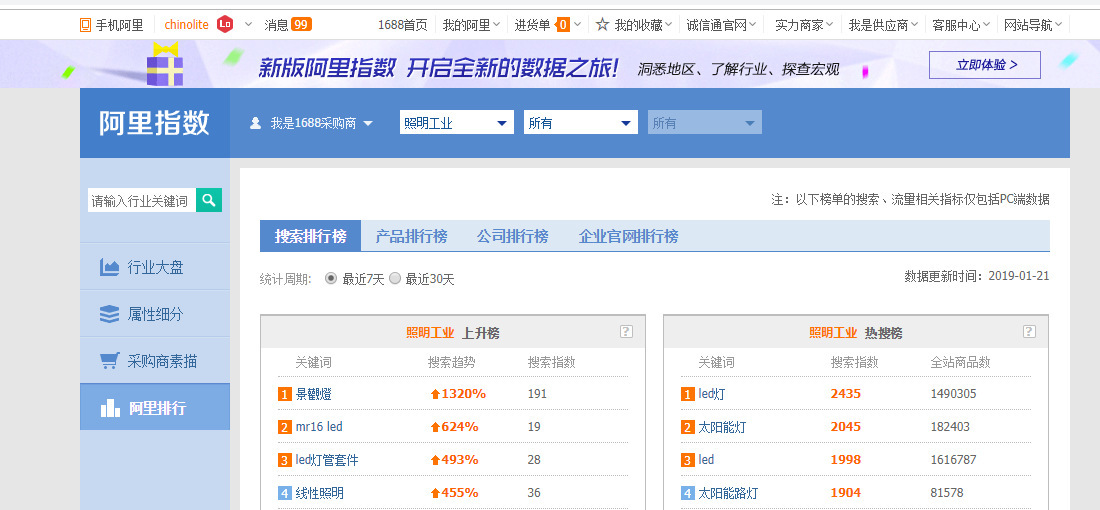
Task: Click the 立即体验 button in banner
Action: (x=984, y=65)
